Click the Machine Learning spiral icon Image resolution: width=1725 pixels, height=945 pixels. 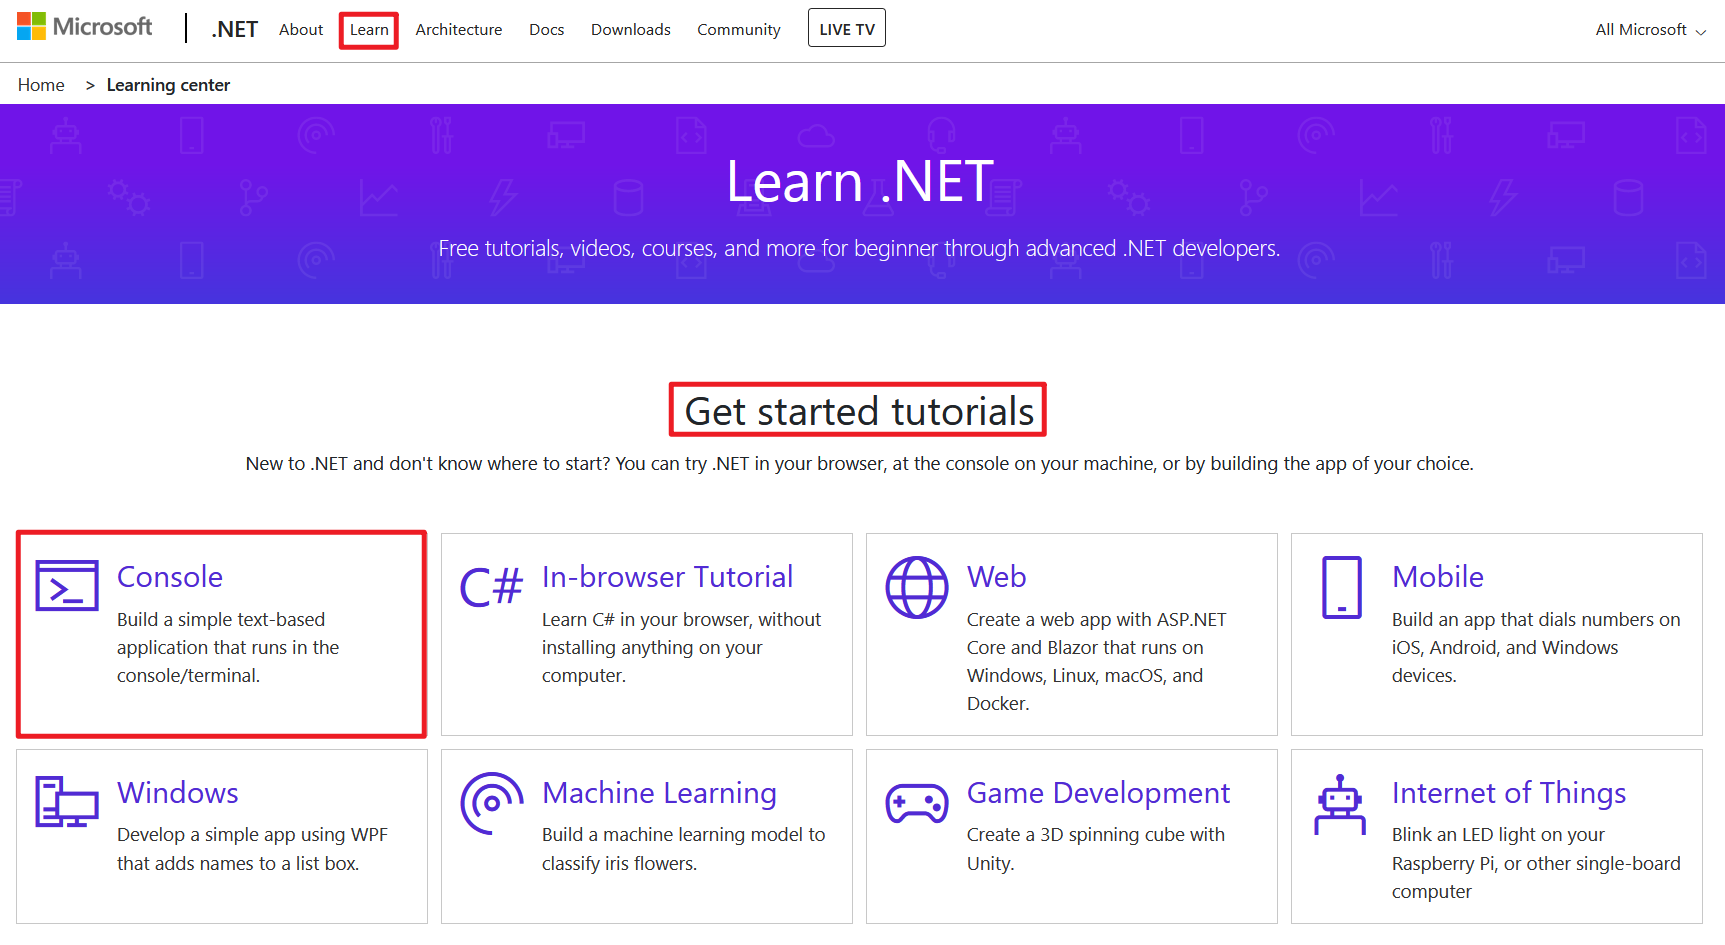[x=491, y=802]
